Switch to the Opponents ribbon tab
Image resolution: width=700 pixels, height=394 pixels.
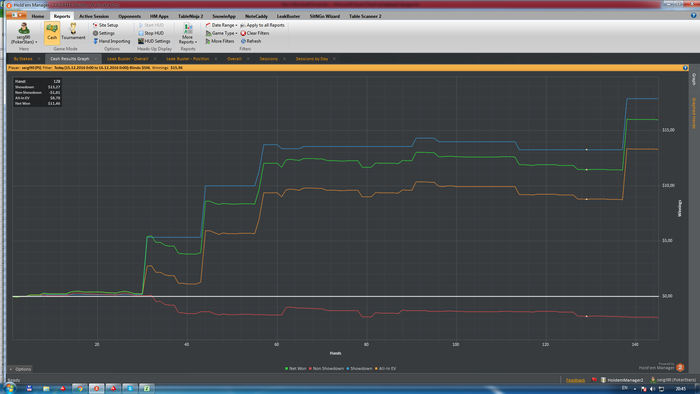tap(129, 16)
